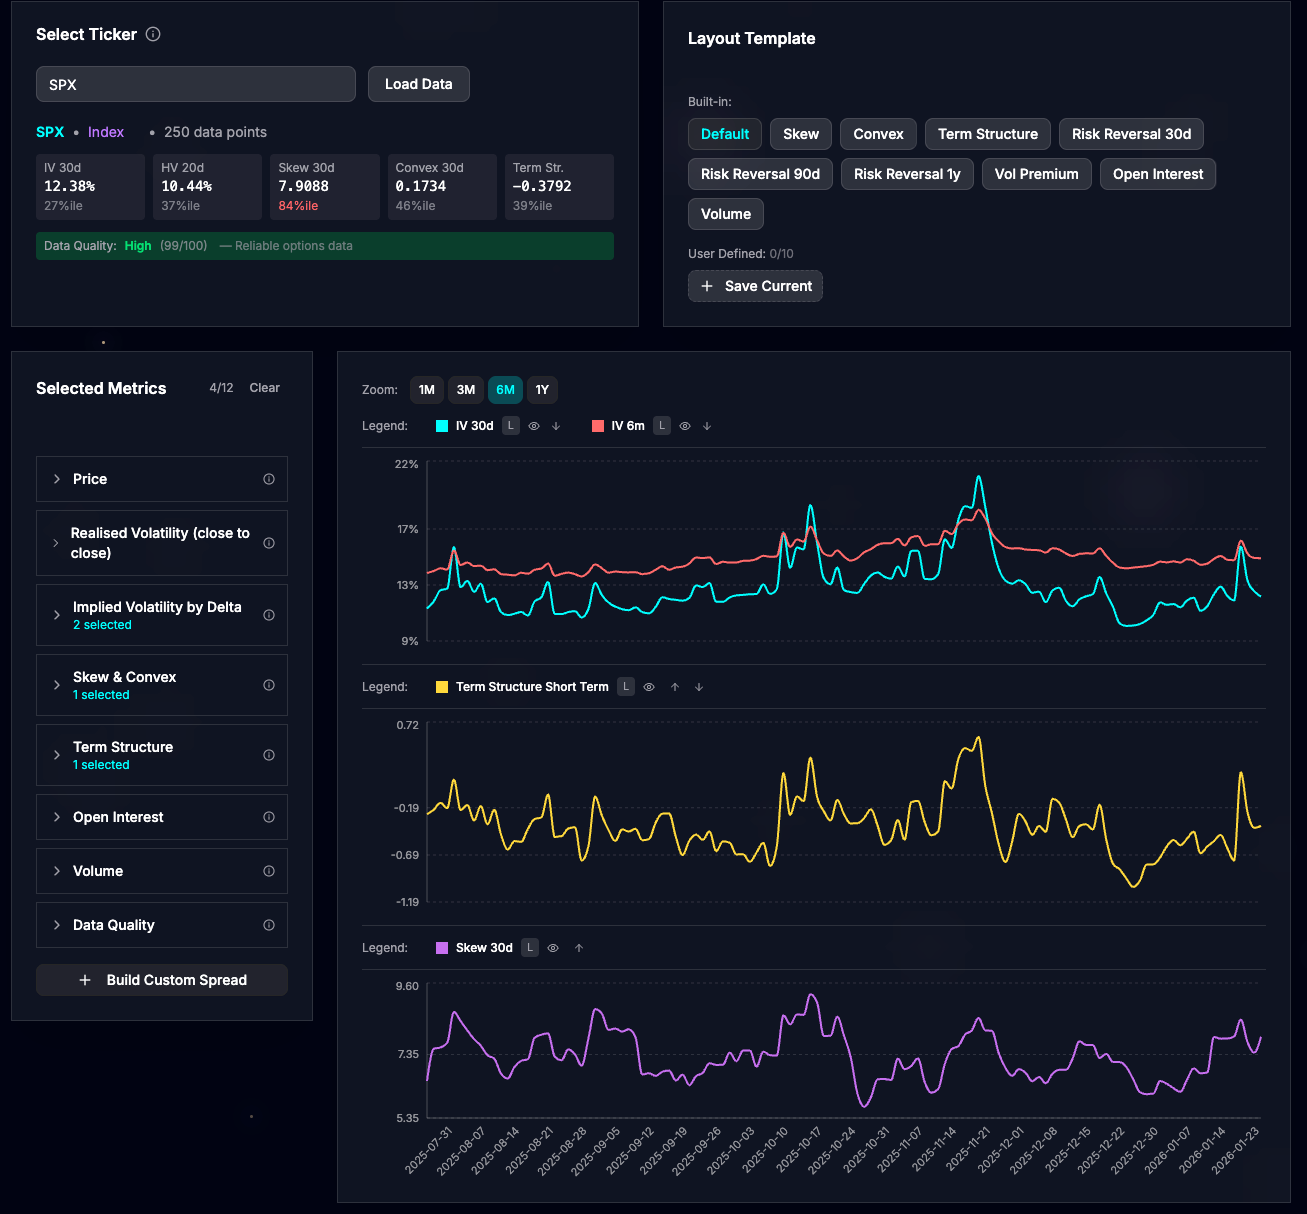Click the L badge next to IV 6m
The width and height of the screenshot is (1307, 1214).
(x=662, y=426)
